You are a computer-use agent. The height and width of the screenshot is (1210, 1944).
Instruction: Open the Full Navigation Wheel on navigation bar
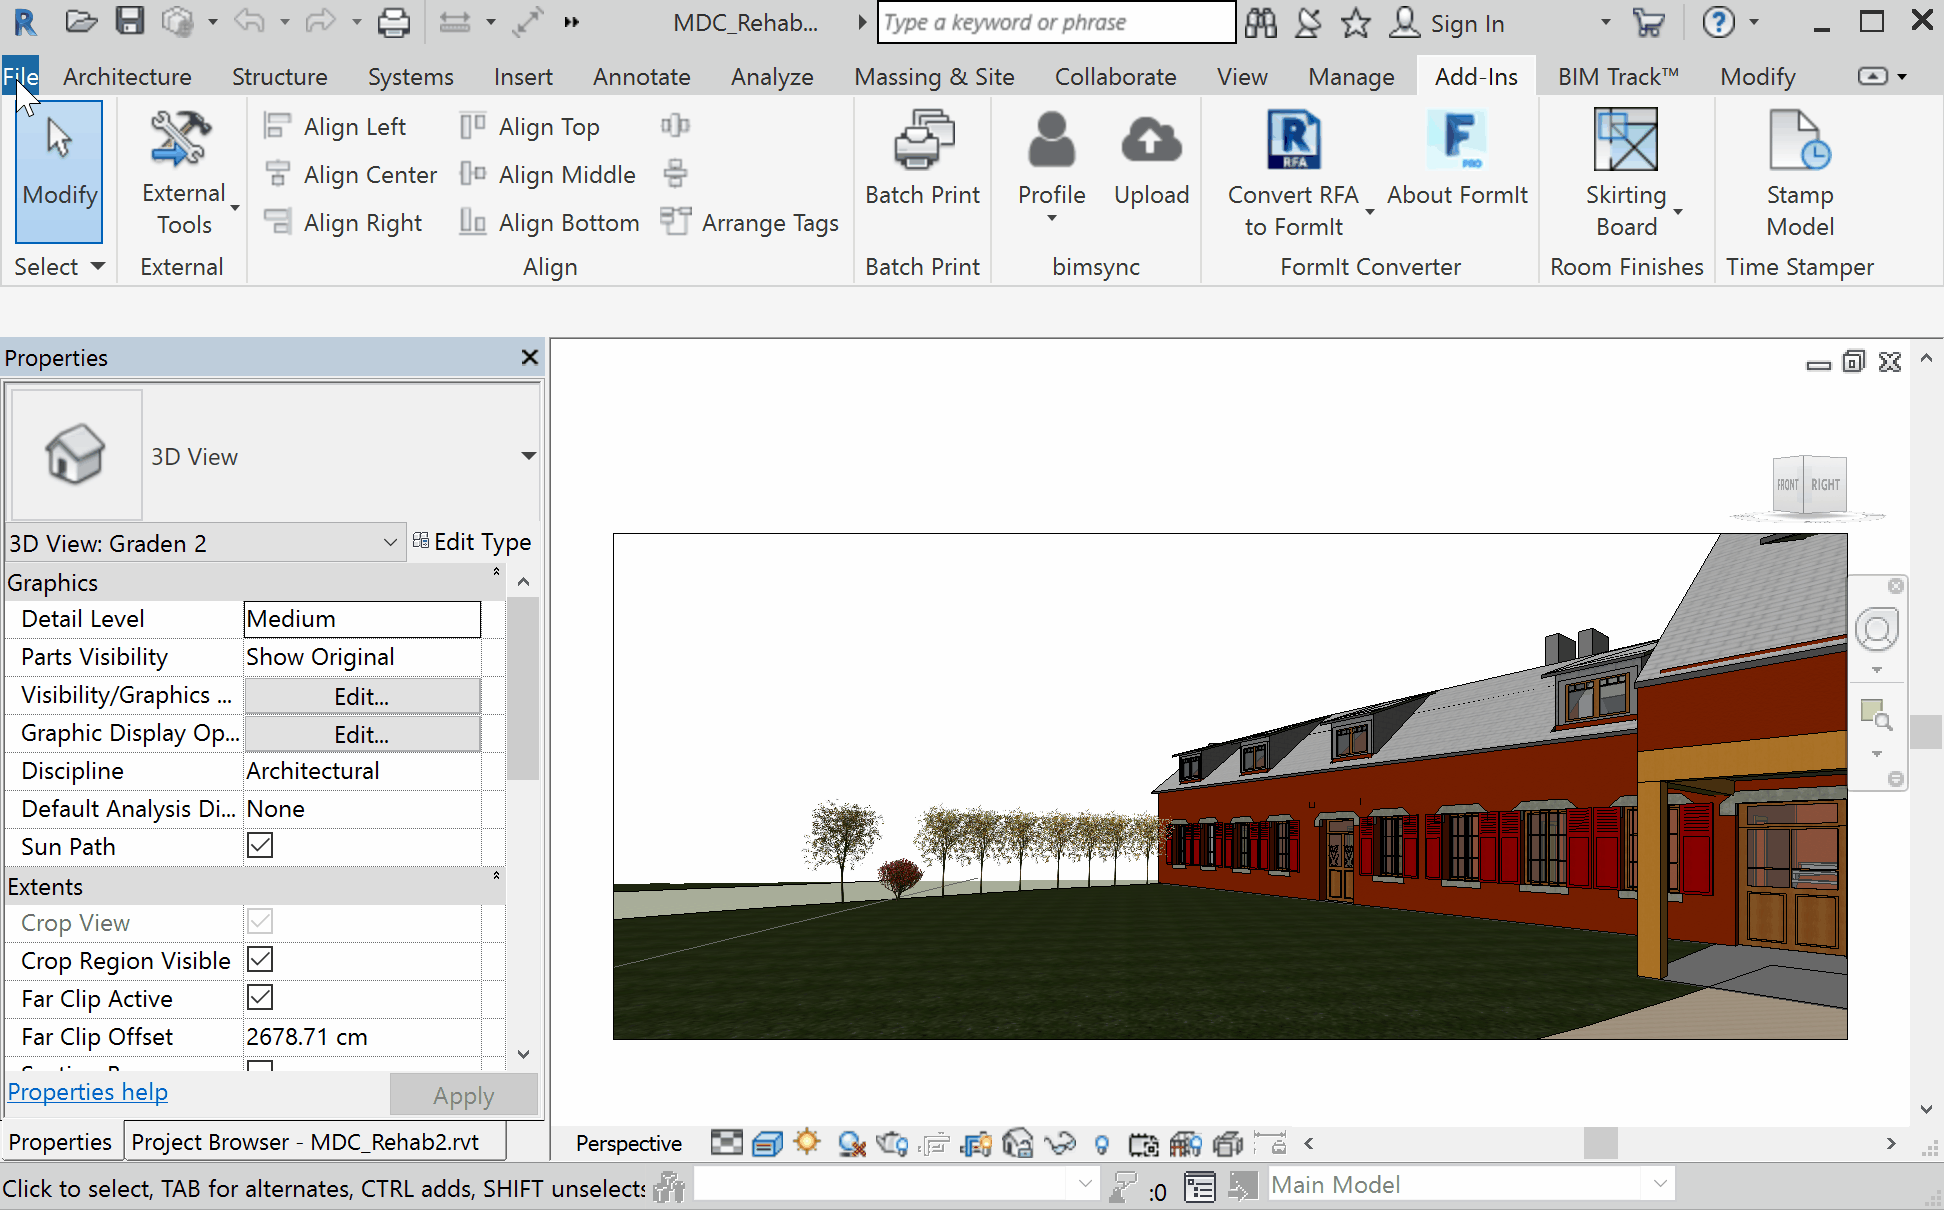tap(1877, 630)
